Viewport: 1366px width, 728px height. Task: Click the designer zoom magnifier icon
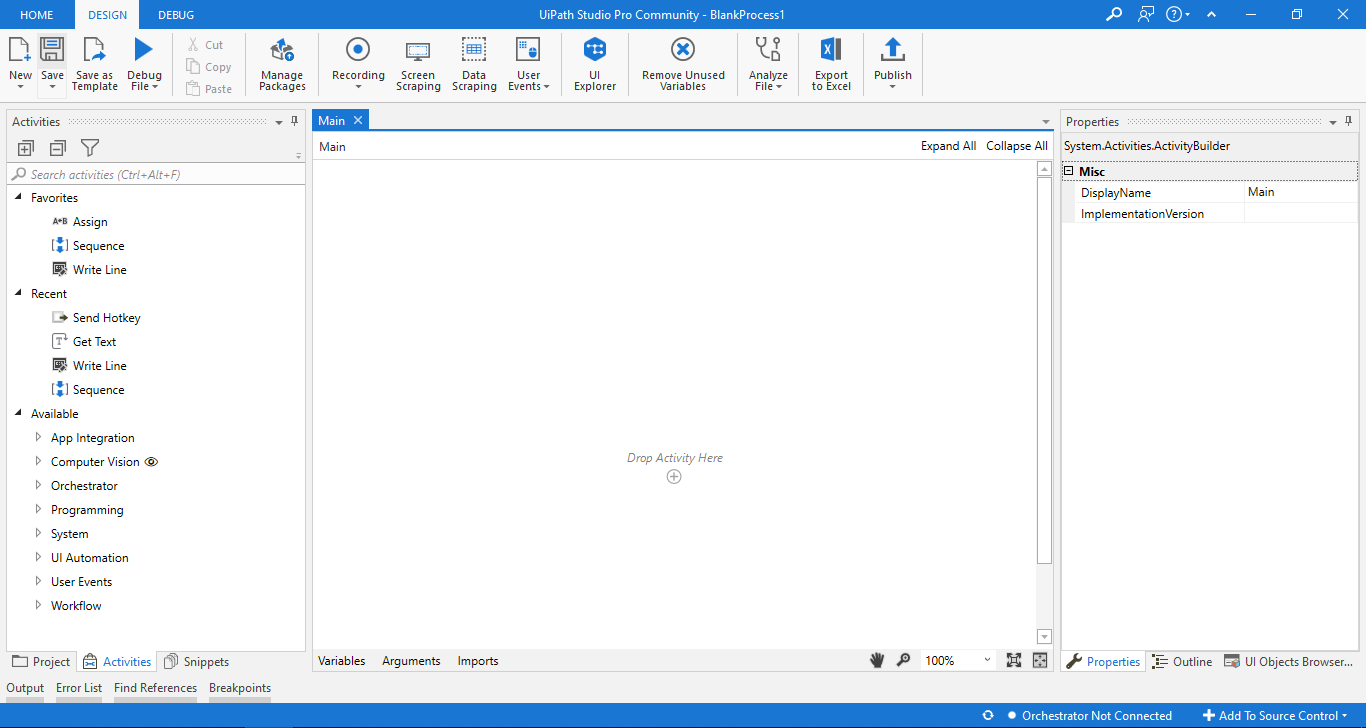903,660
